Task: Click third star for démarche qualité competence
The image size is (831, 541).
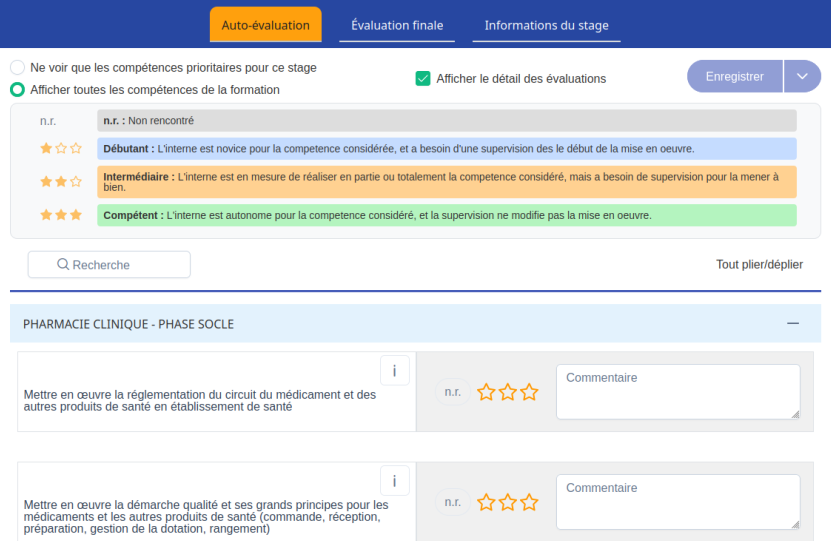Action: tap(529, 502)
